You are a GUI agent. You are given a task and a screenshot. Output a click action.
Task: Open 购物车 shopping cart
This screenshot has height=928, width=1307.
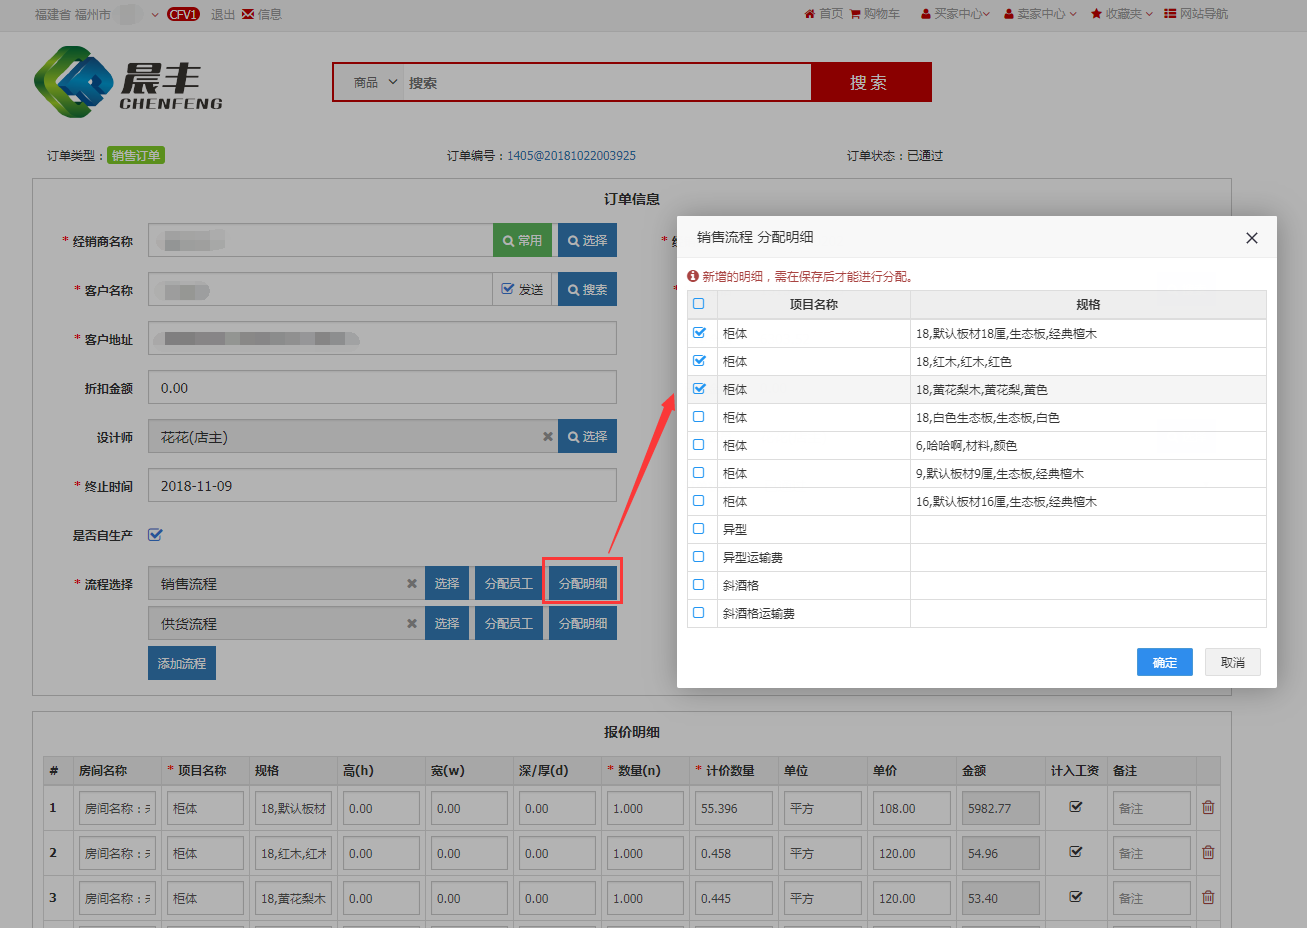coord(875,14)
